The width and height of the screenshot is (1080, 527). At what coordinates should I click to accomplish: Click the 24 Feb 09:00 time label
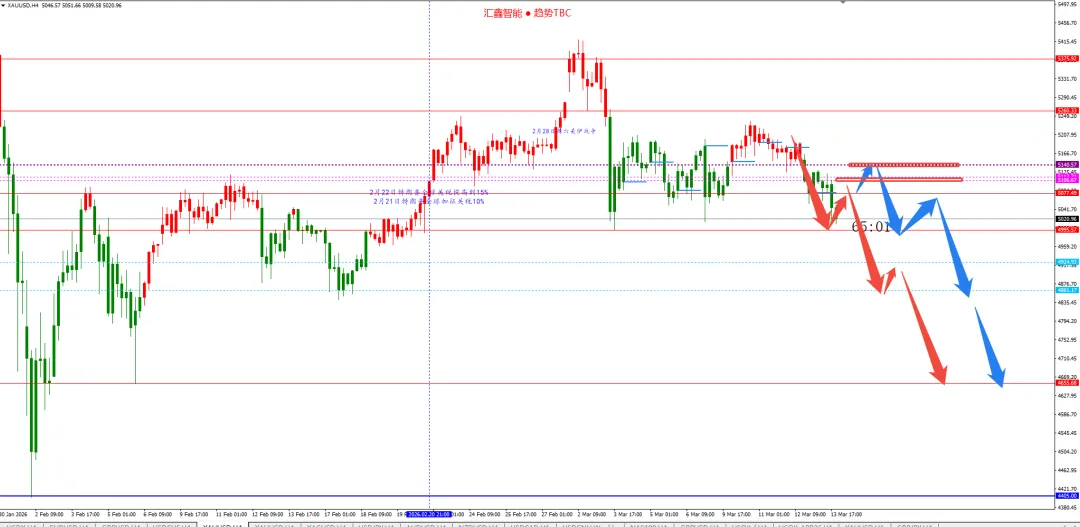pyautogui.click(x=484, y=514)
